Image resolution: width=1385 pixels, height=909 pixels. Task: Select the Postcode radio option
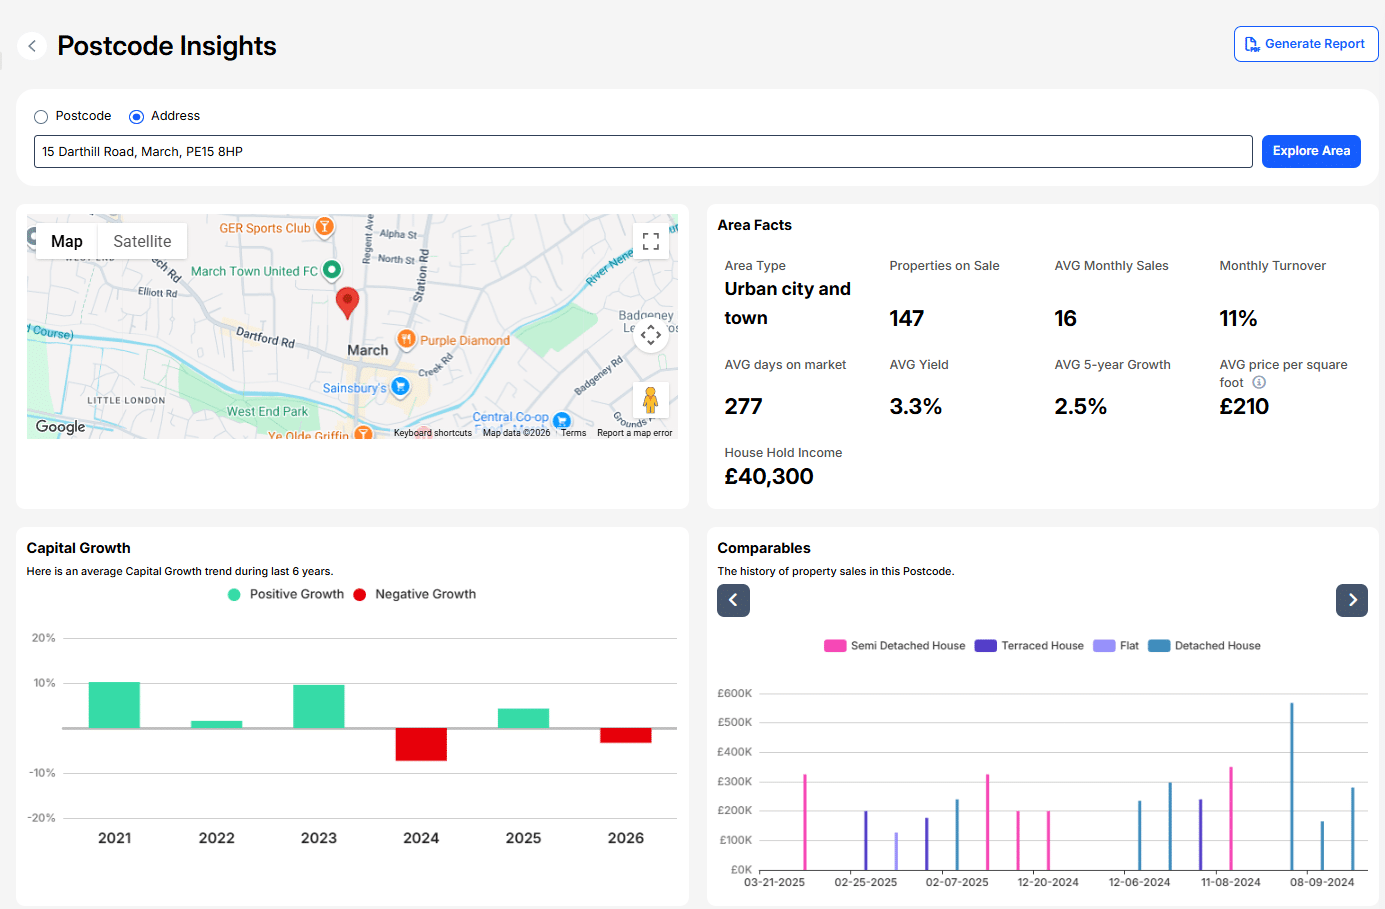pos(41,117)
